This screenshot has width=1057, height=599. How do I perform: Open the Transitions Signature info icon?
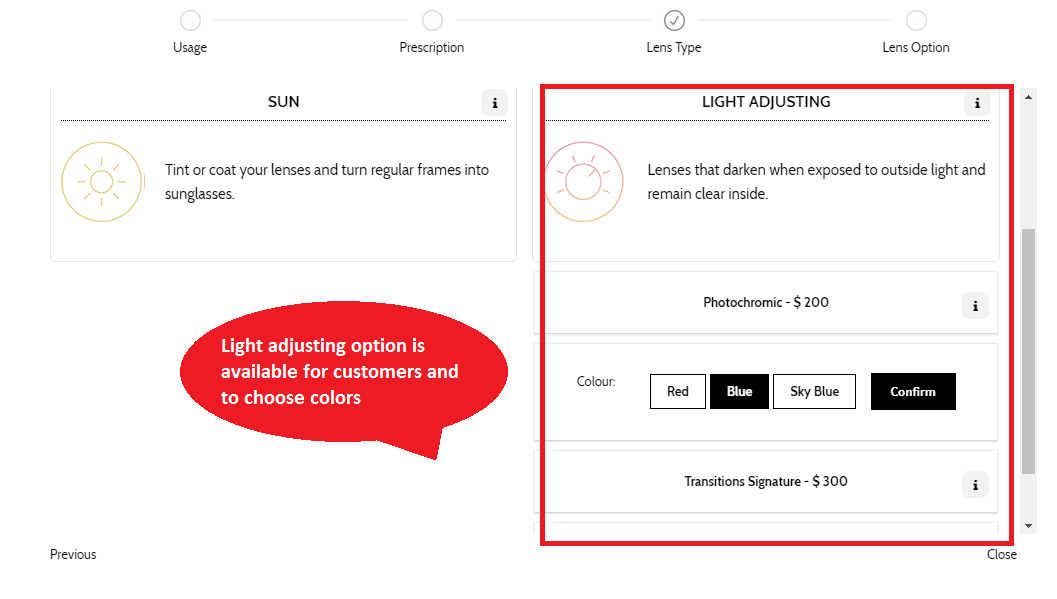[x=975, y=484]
